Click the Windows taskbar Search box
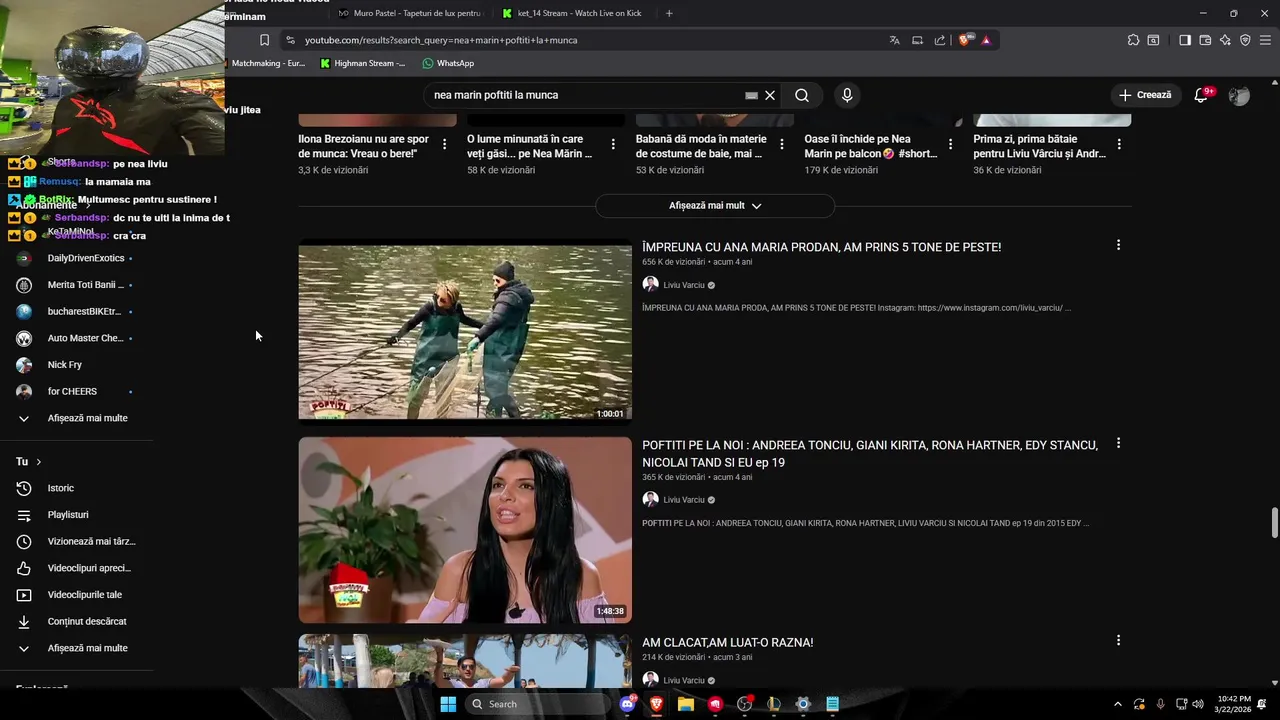This screenshot has width=1280, height=720. (539, 704)
